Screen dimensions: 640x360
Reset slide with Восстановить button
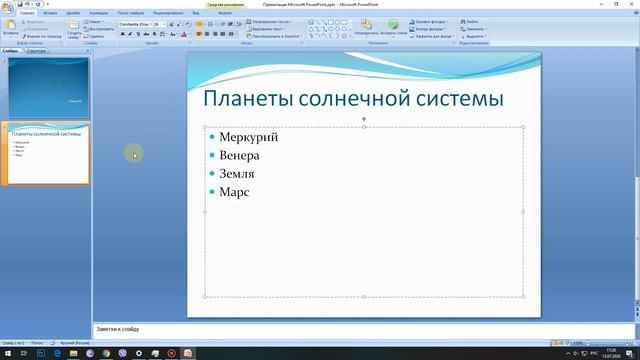click(99, 29)
